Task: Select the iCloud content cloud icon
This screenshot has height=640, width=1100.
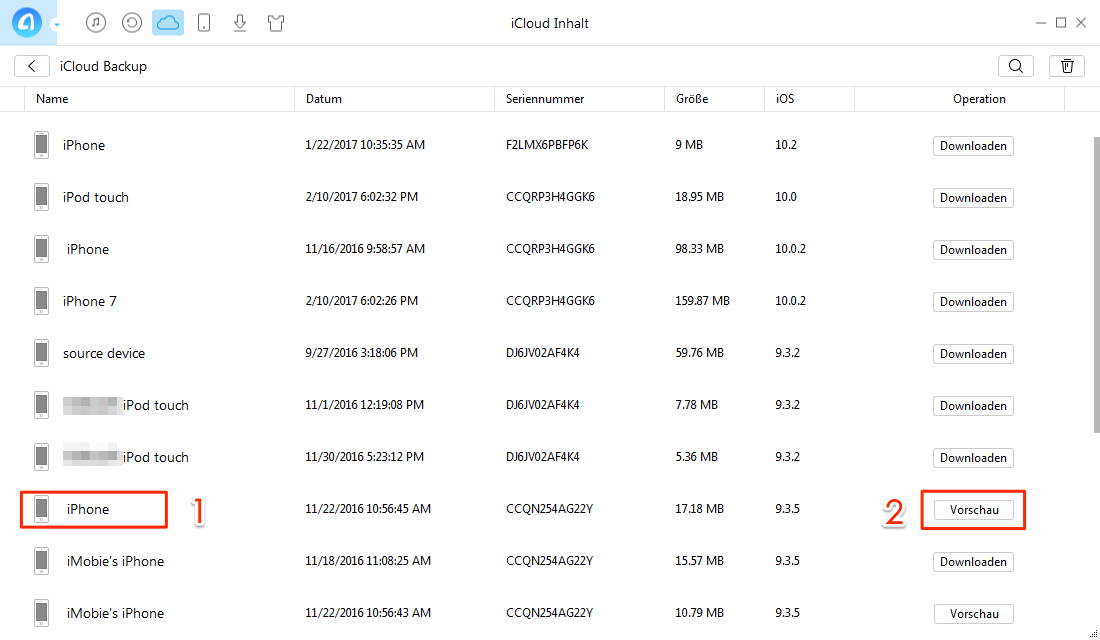Action: click(x=168, y=22)
